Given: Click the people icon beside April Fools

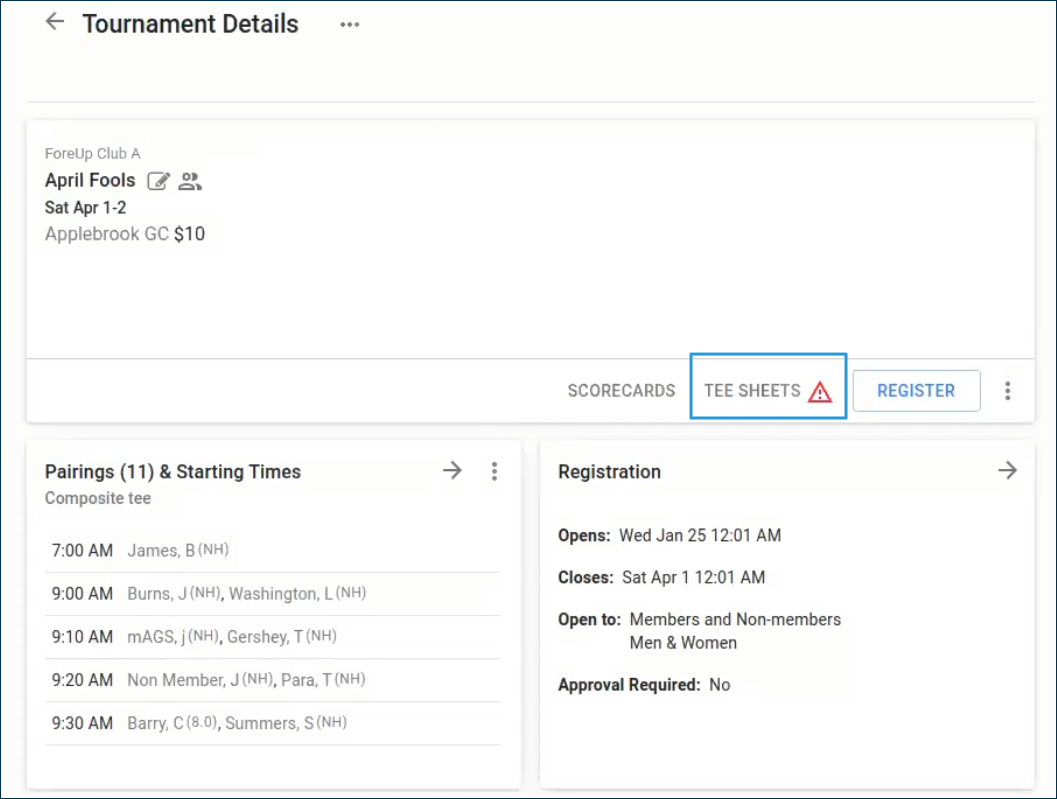Looking at the screenshot, I should tap(190, 181).
